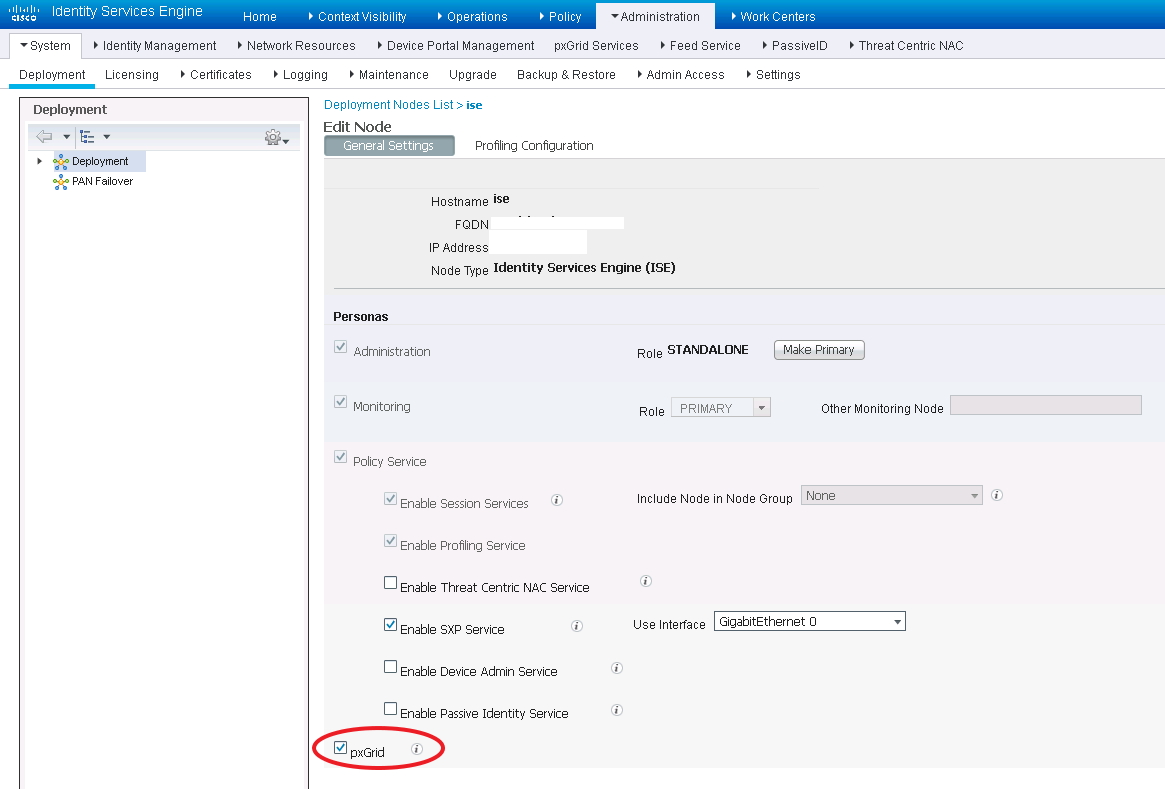
Task: Expand the Certificates menu
Action: coord(215,74)
